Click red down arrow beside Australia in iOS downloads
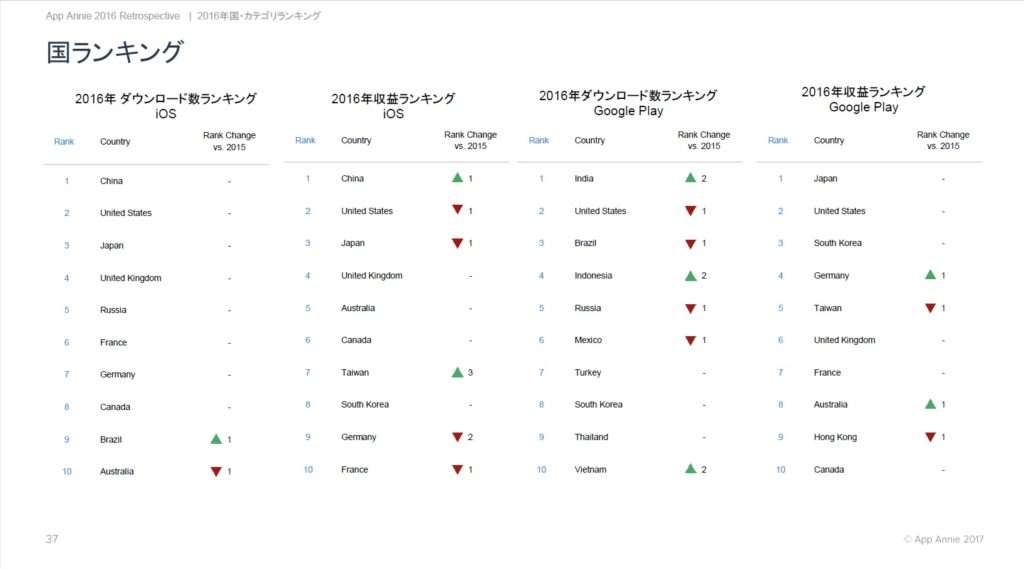This screenshot has height=569, width=1024. pyautogui.click(x=215, y=472)
